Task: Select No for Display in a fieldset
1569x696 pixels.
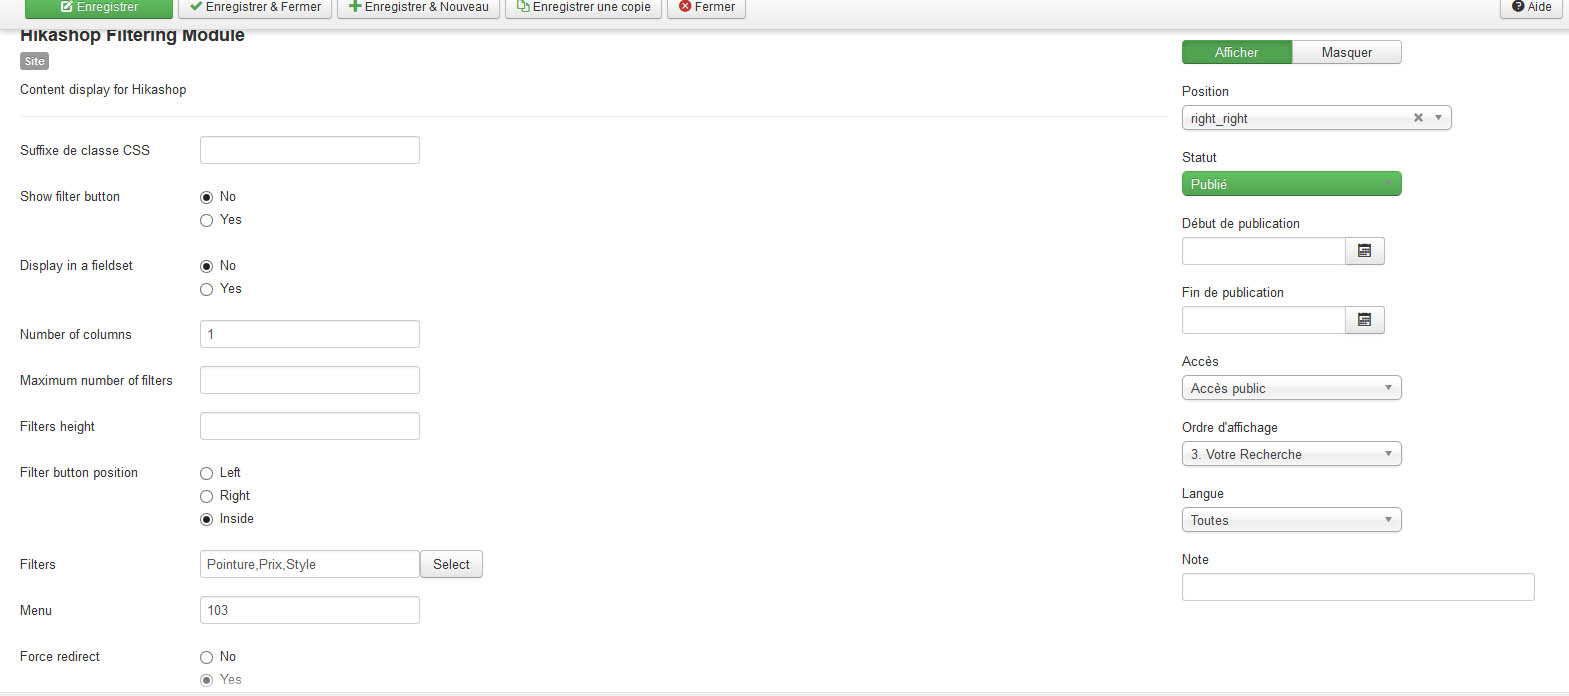Action: [x=206, y=266]
